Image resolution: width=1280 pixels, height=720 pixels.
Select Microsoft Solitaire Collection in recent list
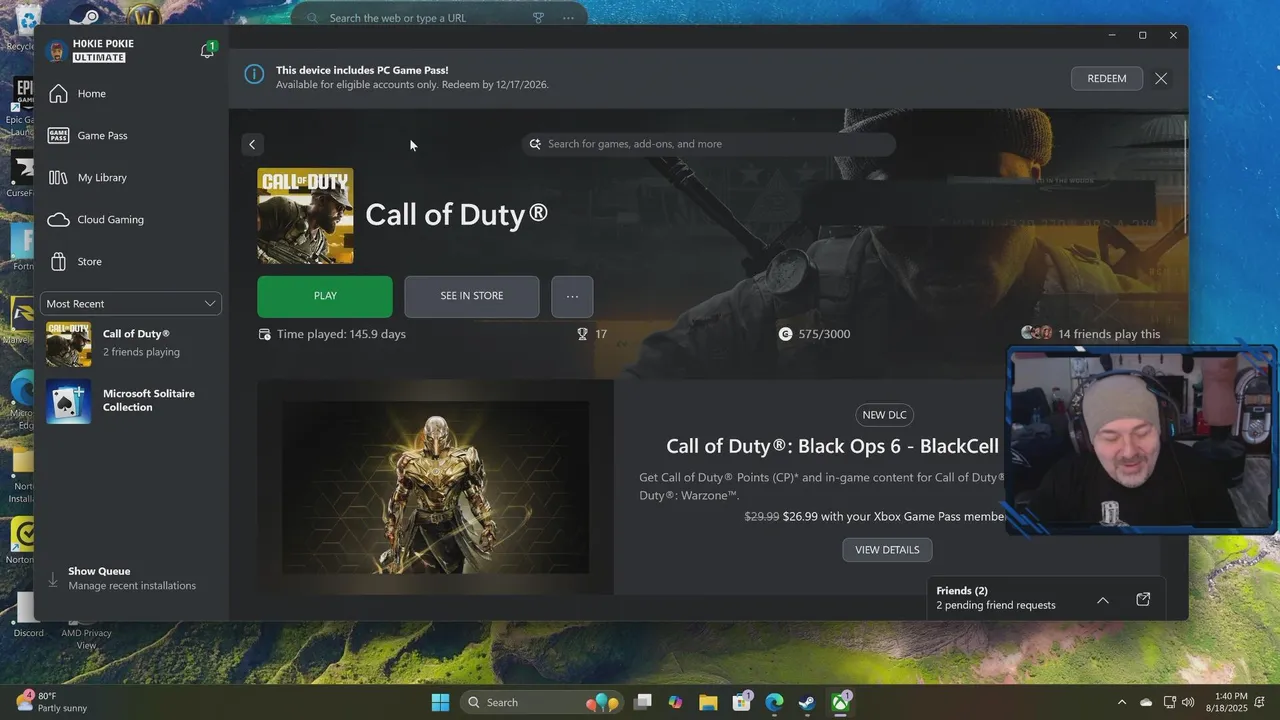click(x=131, y=400)
